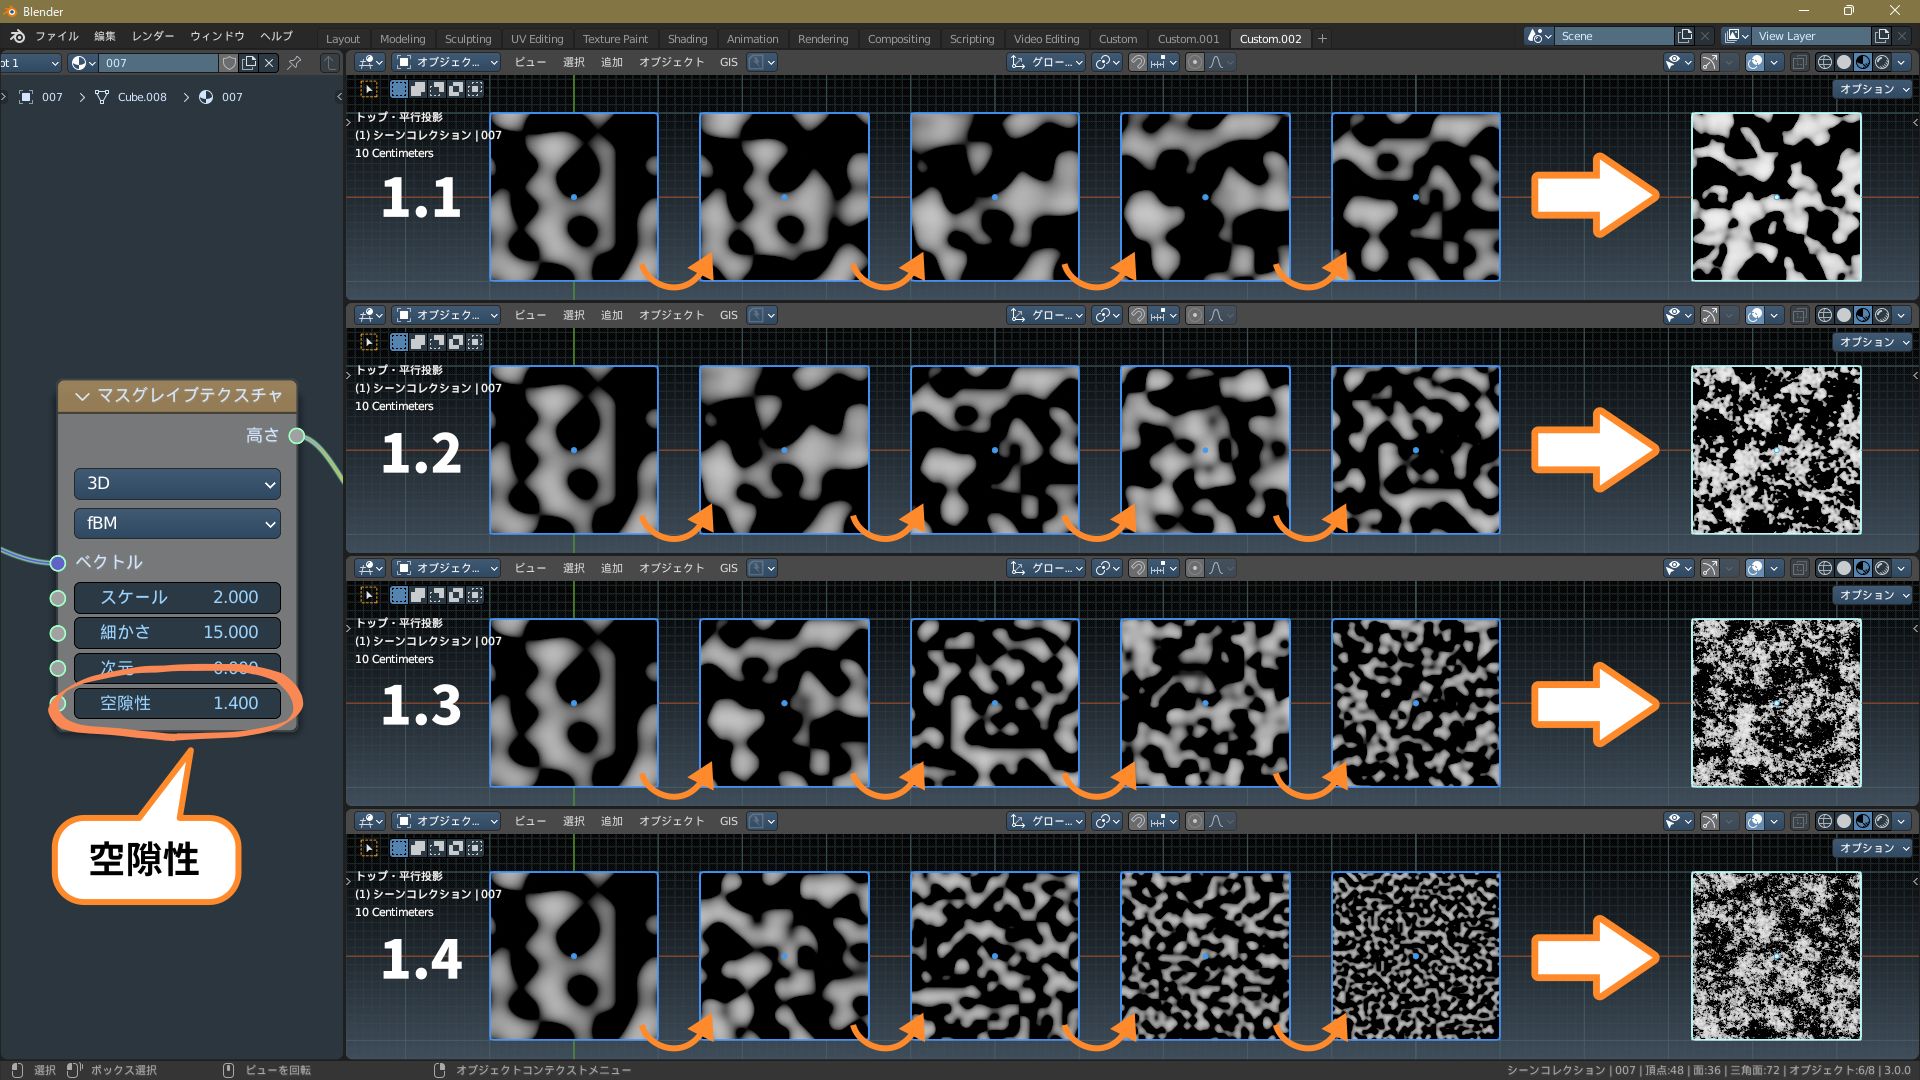
Task: Toggle snap magnet in top viewport header
Action: click(1138, 62)
